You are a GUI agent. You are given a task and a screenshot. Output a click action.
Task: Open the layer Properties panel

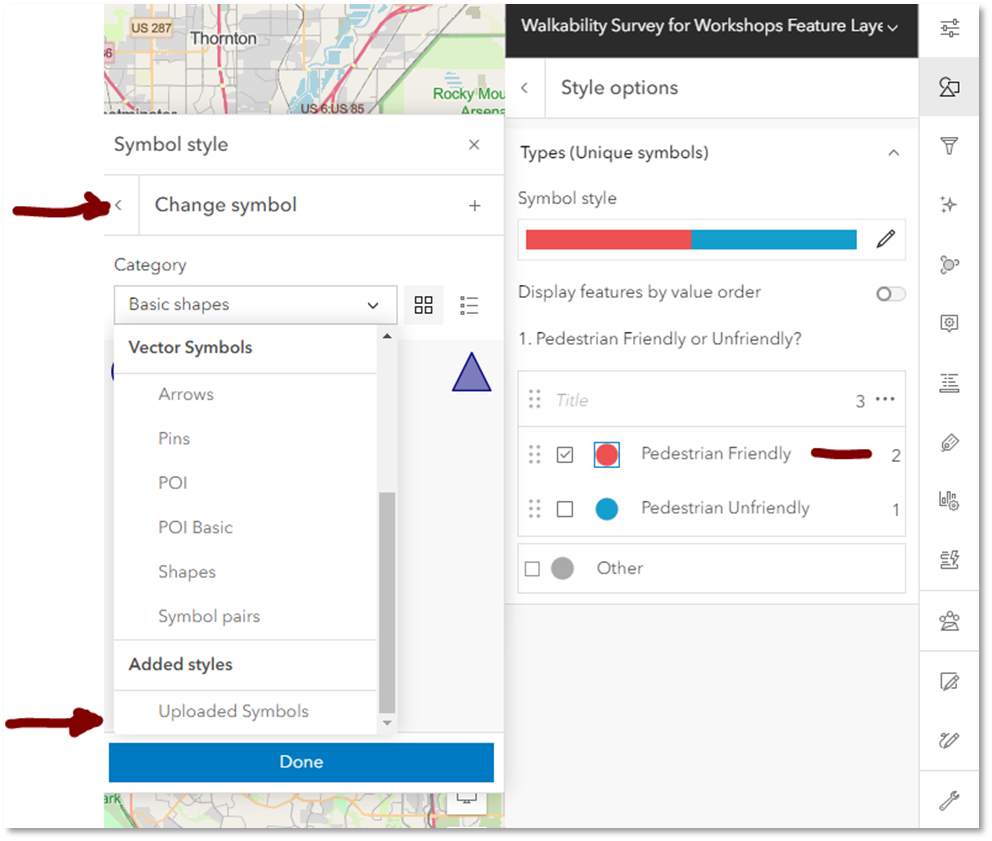tap(948, 28)
